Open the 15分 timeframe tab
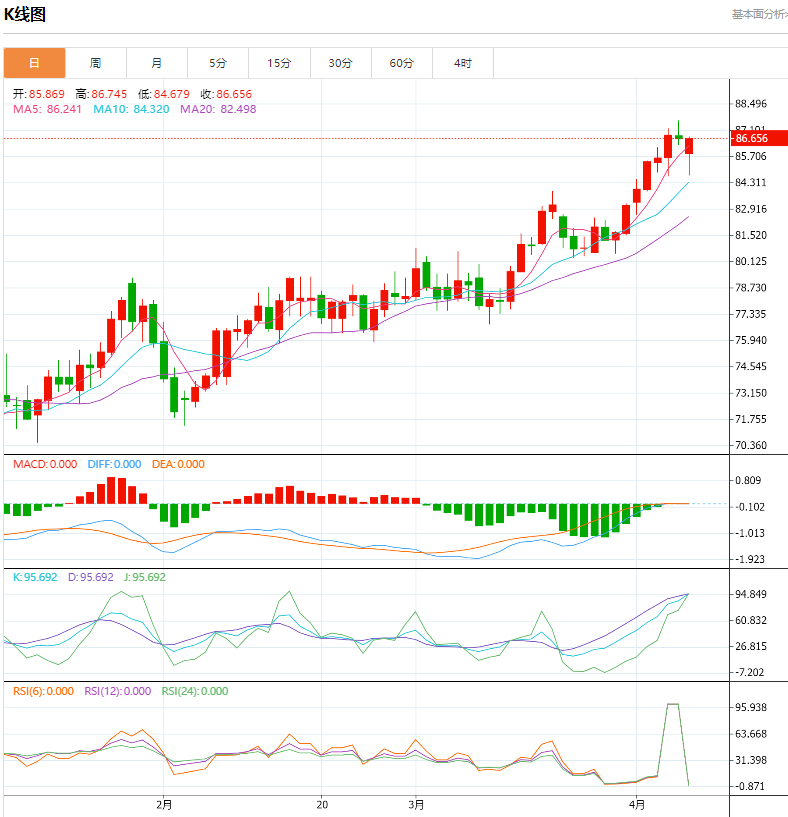This screenshot has width=788, height=817. click(279, 63)
